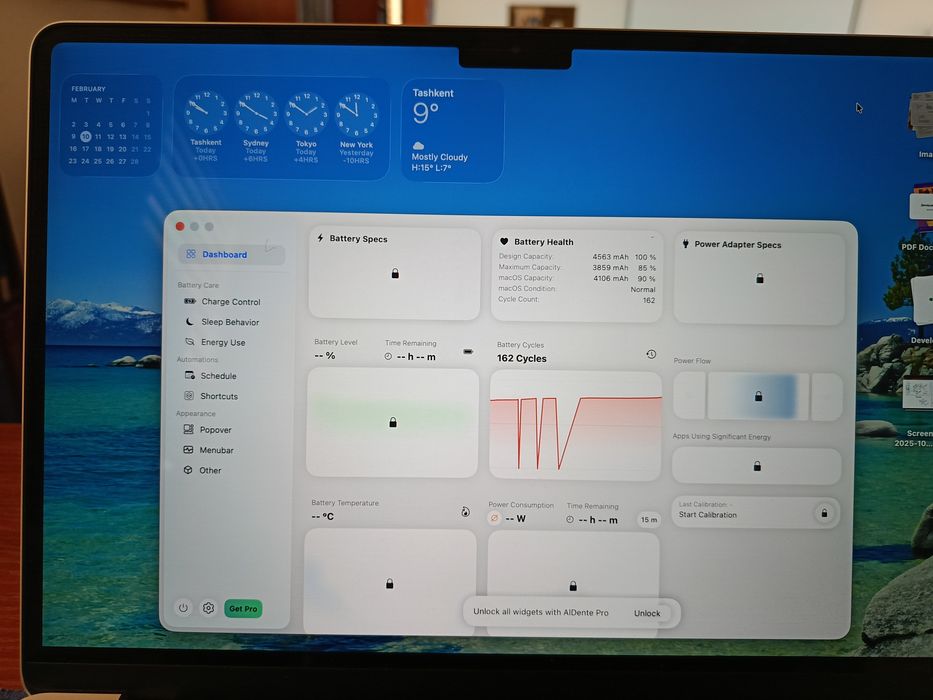Click the heart icon in Battery Health

(504, 242)
